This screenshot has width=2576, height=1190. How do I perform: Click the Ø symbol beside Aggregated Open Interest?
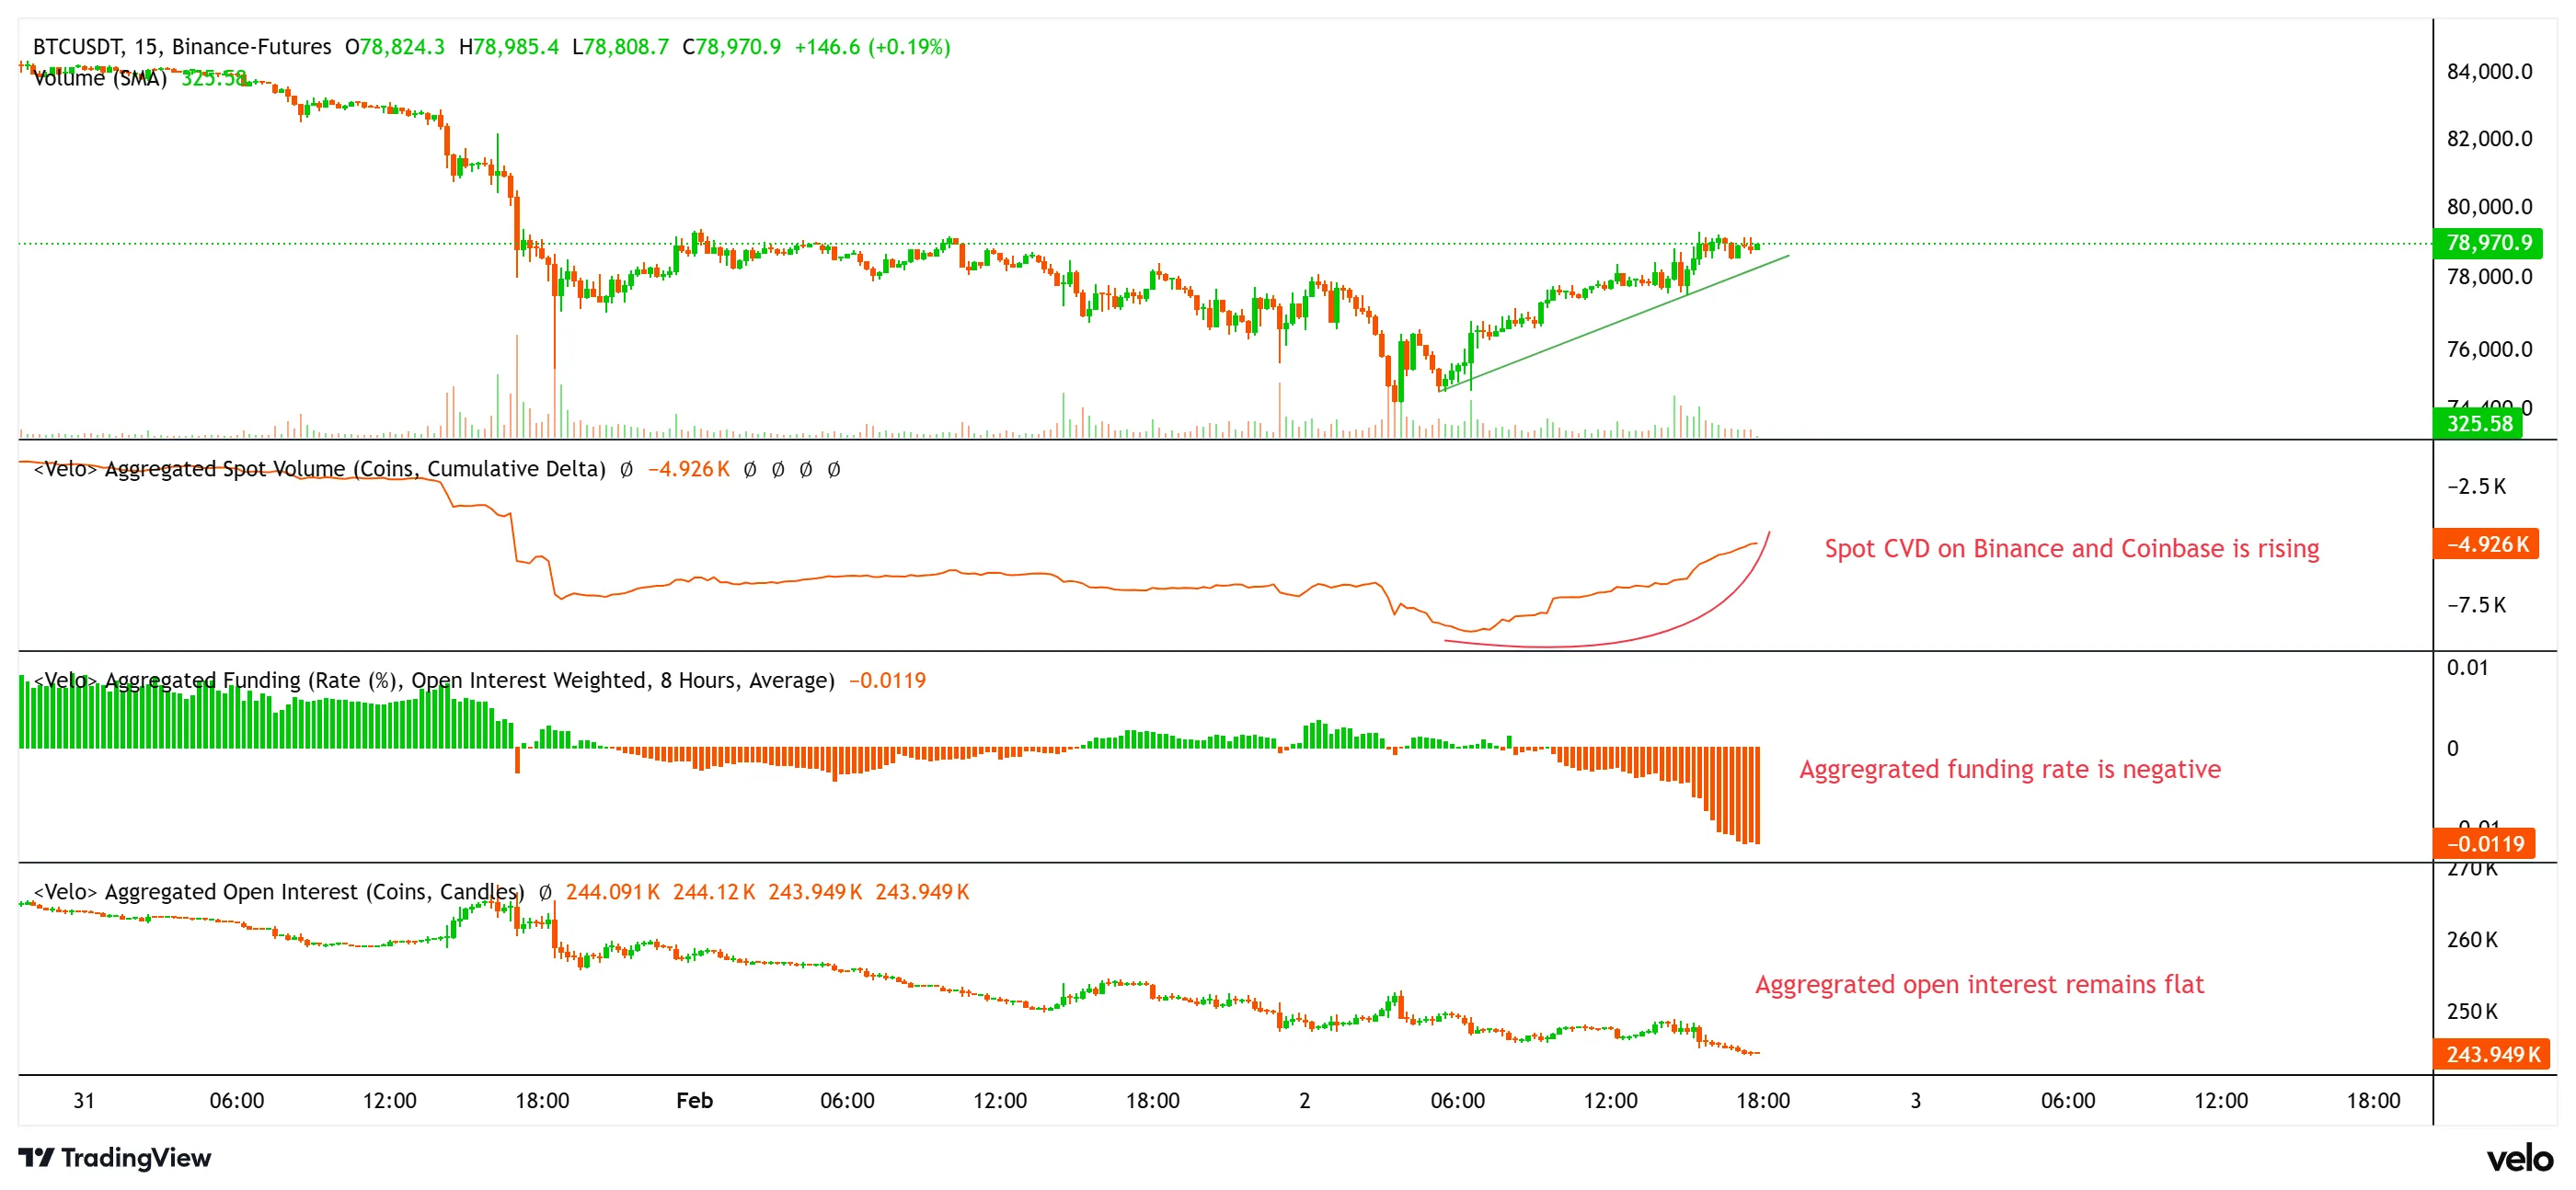[x=544, y=891]
